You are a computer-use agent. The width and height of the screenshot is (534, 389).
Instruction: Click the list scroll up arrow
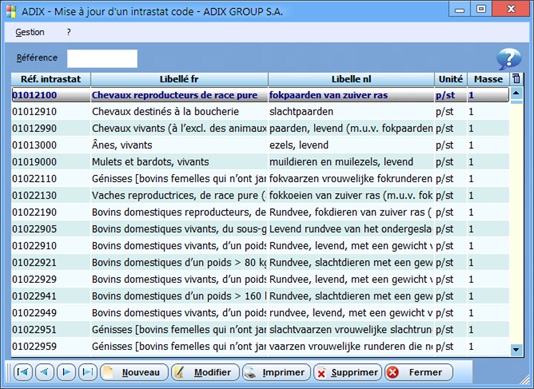516,93
